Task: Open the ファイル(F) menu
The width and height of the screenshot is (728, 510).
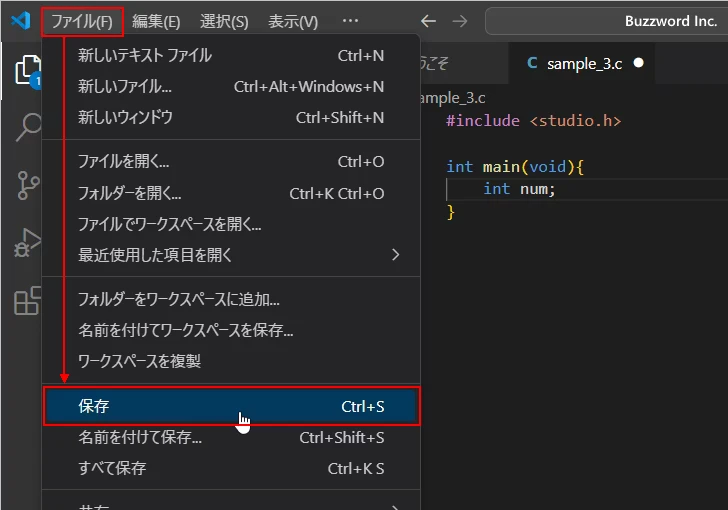Action: tap(82, 21)
